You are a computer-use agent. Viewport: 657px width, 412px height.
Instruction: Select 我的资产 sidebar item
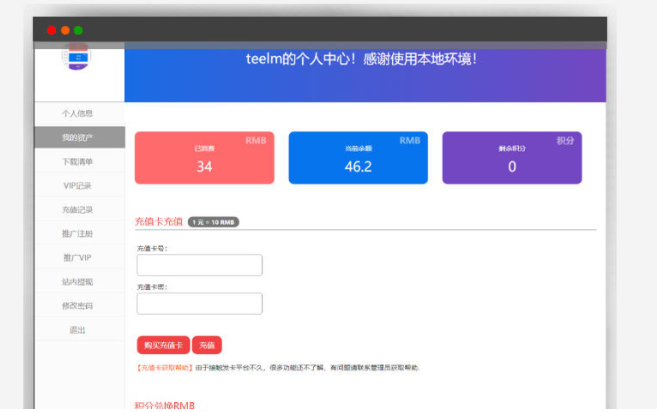(78, 137)
